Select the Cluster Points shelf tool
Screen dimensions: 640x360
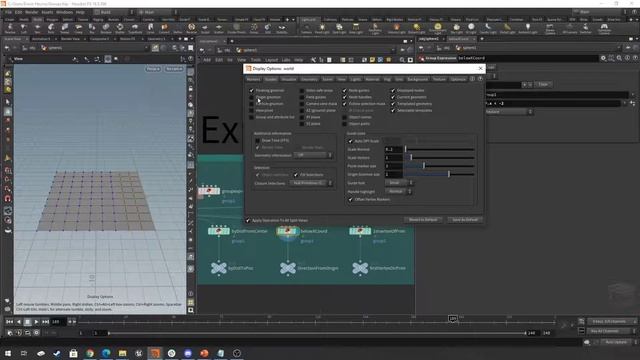(x=236, y=29)
